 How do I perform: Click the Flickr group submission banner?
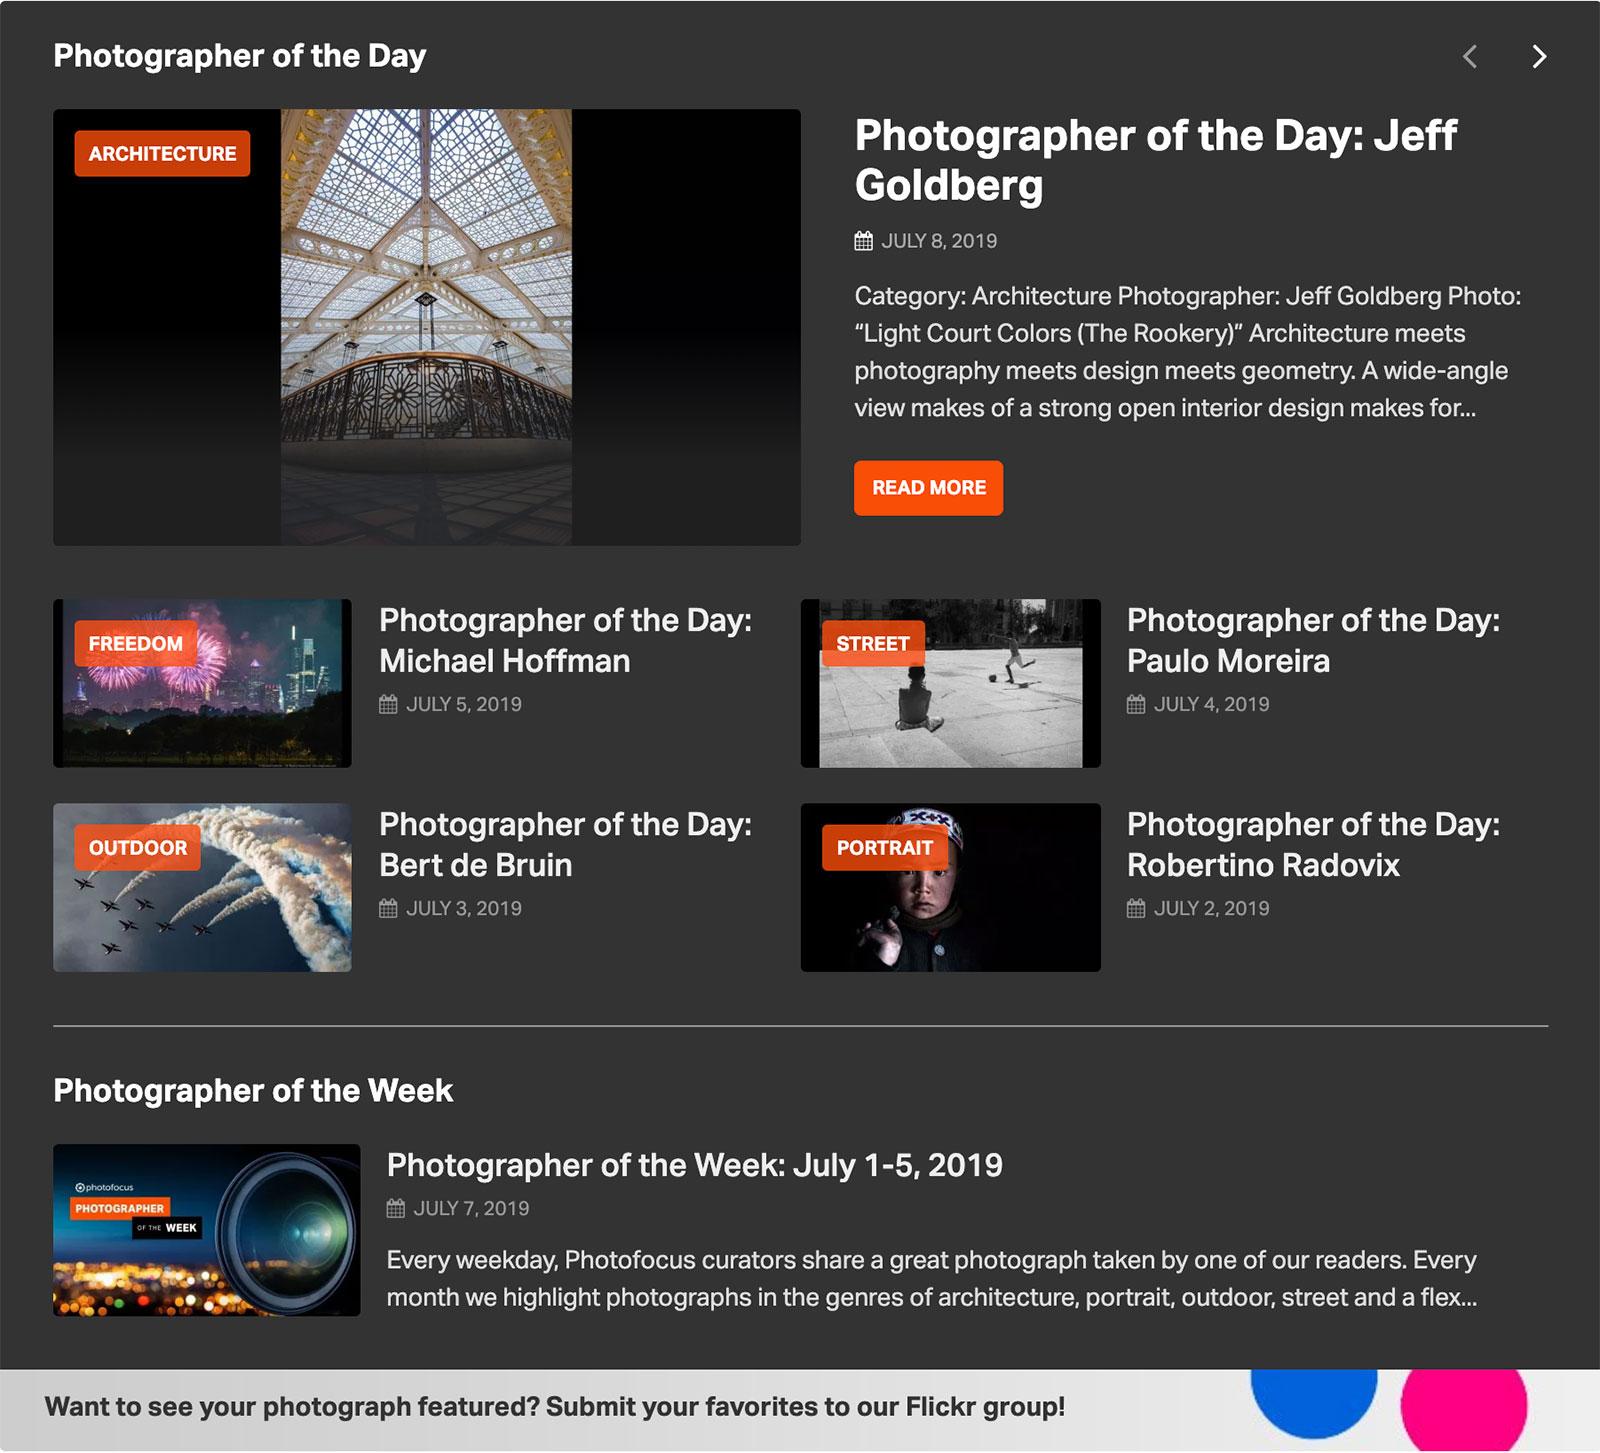point(555,1407)
